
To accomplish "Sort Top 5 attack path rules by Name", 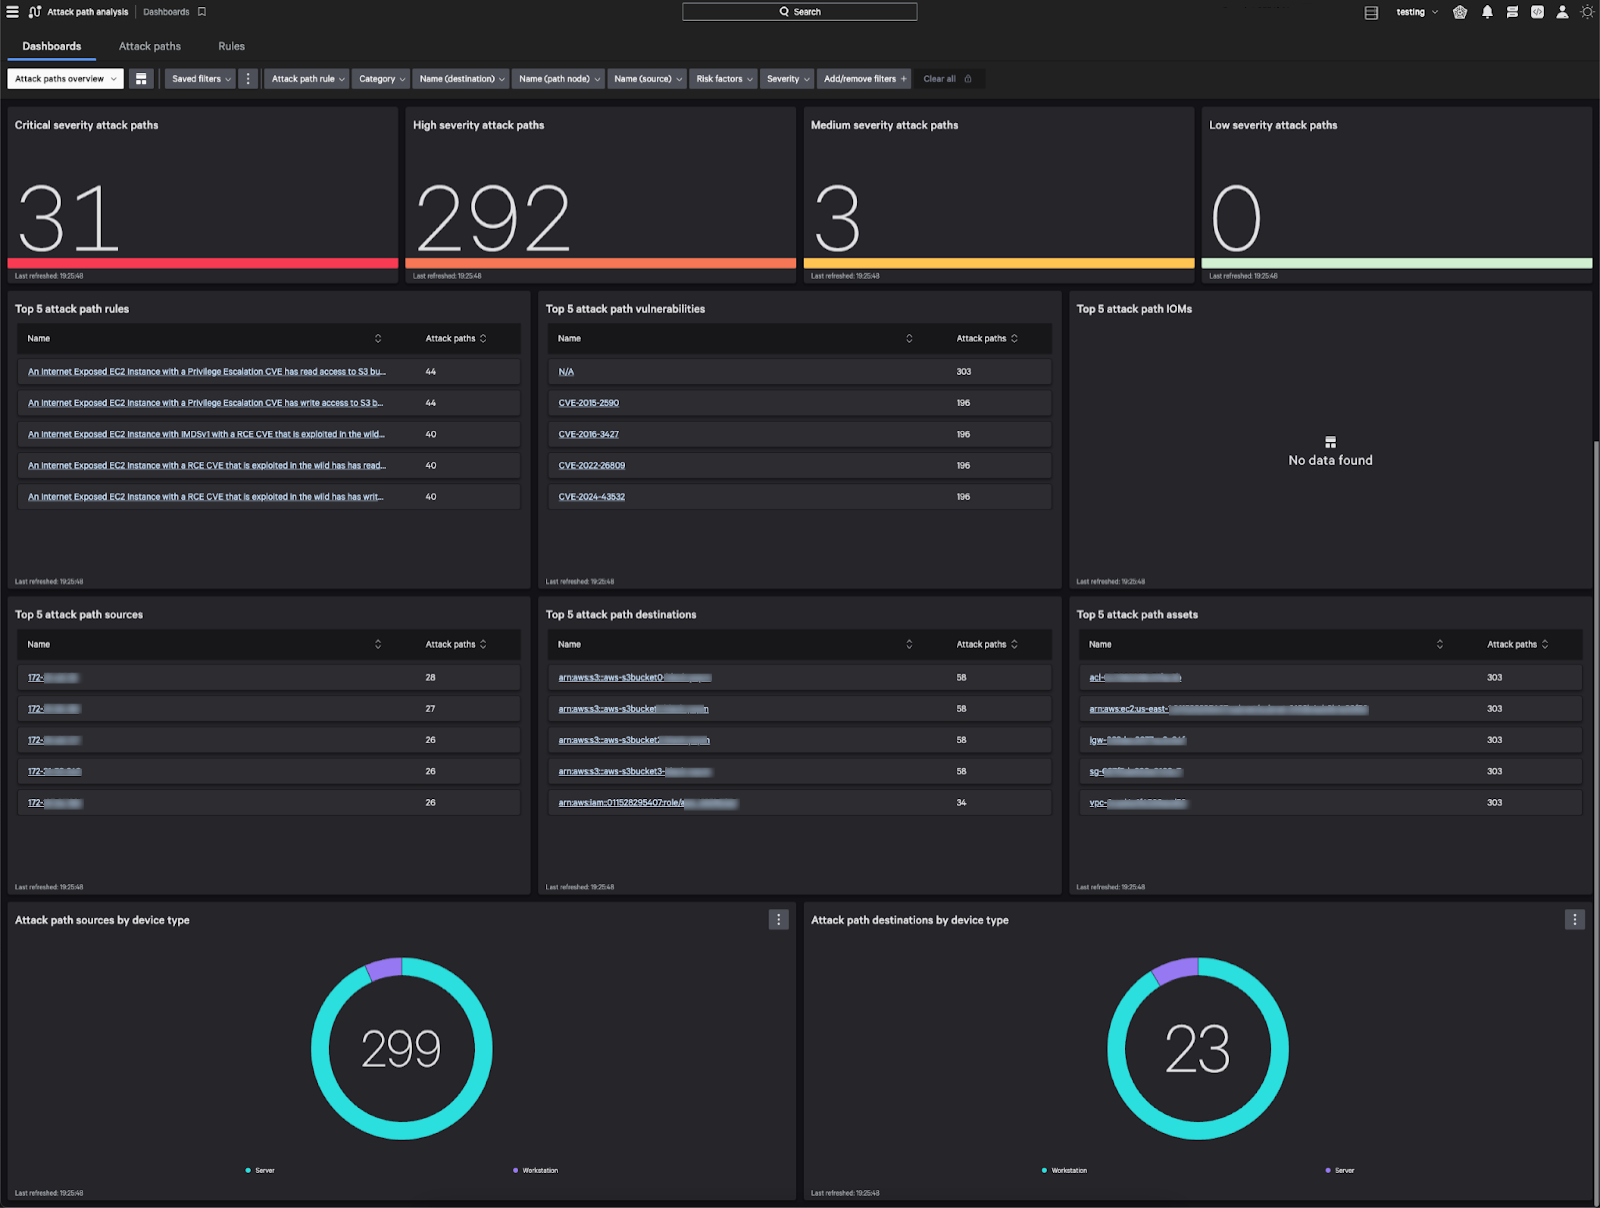I will (x=378, y=339).
